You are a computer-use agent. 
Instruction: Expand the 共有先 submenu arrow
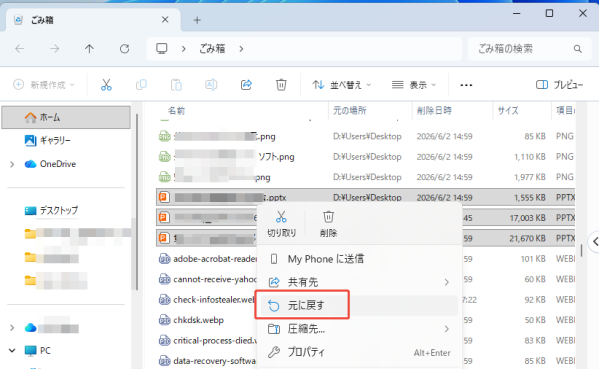click(x=447, y=282)
